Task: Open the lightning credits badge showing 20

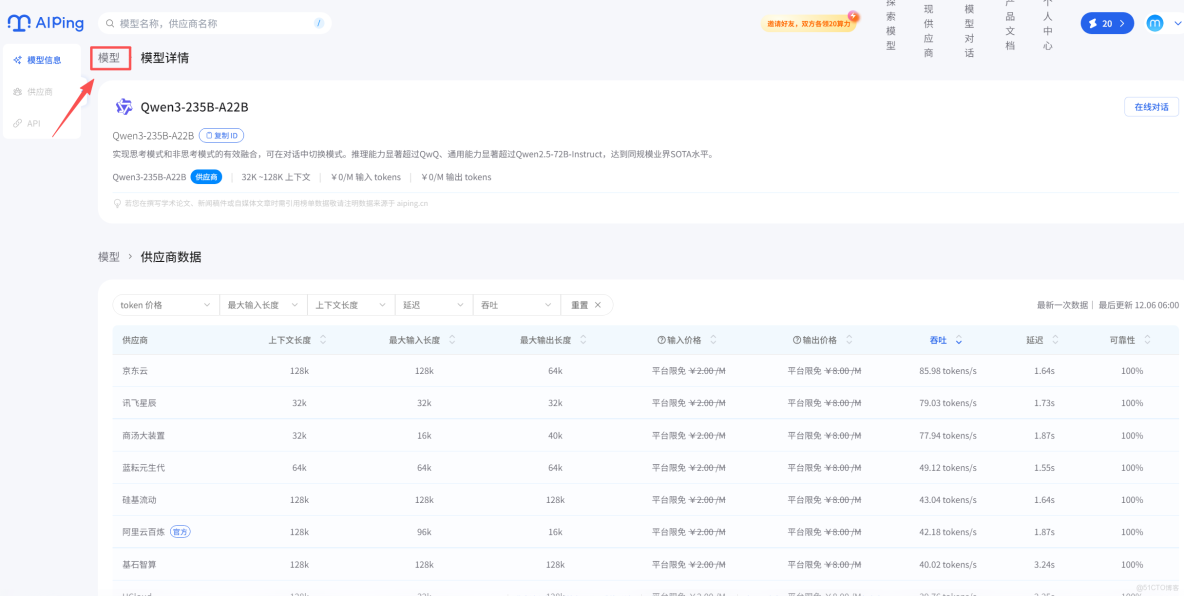Action: coord(1106,22)
